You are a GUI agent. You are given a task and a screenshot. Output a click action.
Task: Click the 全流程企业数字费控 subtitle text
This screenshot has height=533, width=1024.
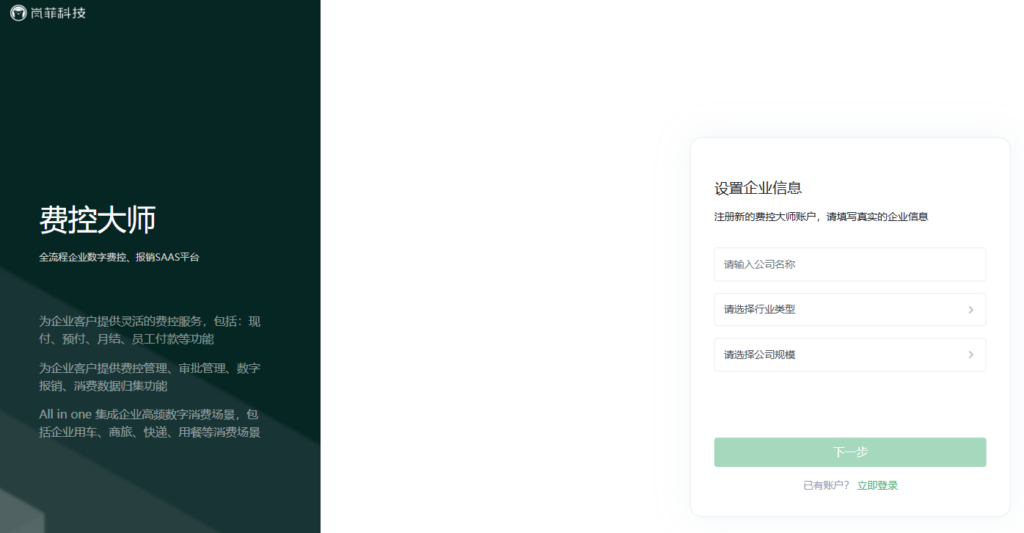pos(119,257)
